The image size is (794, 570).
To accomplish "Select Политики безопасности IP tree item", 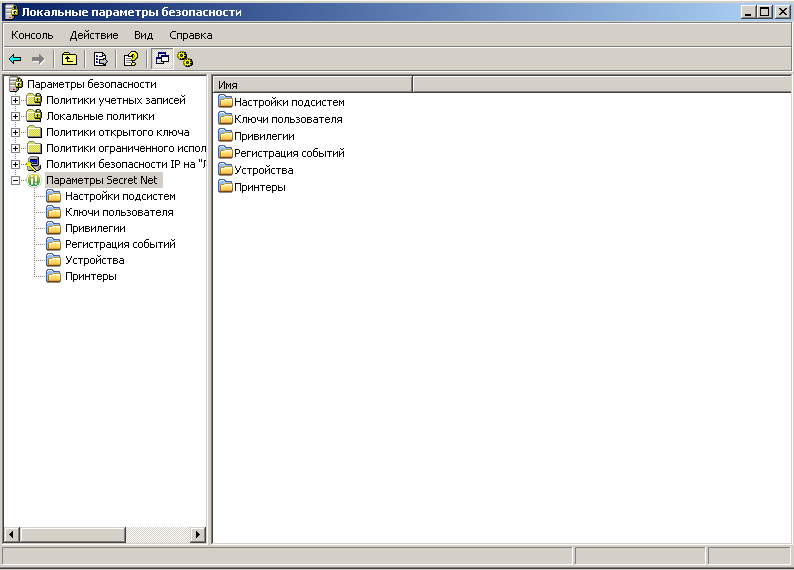I will click(x=126, y=164).
